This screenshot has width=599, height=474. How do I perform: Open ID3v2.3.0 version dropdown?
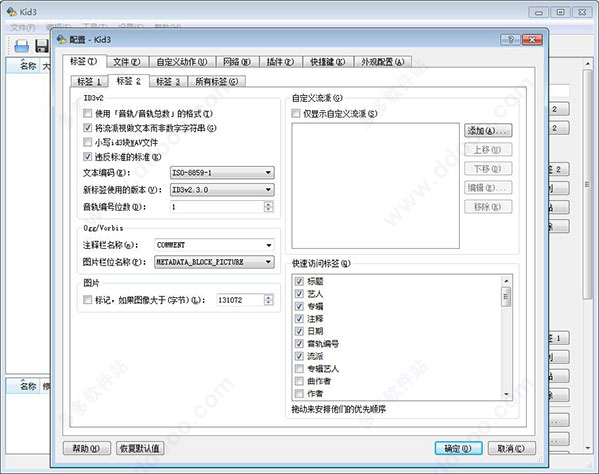tap(222, 189)
